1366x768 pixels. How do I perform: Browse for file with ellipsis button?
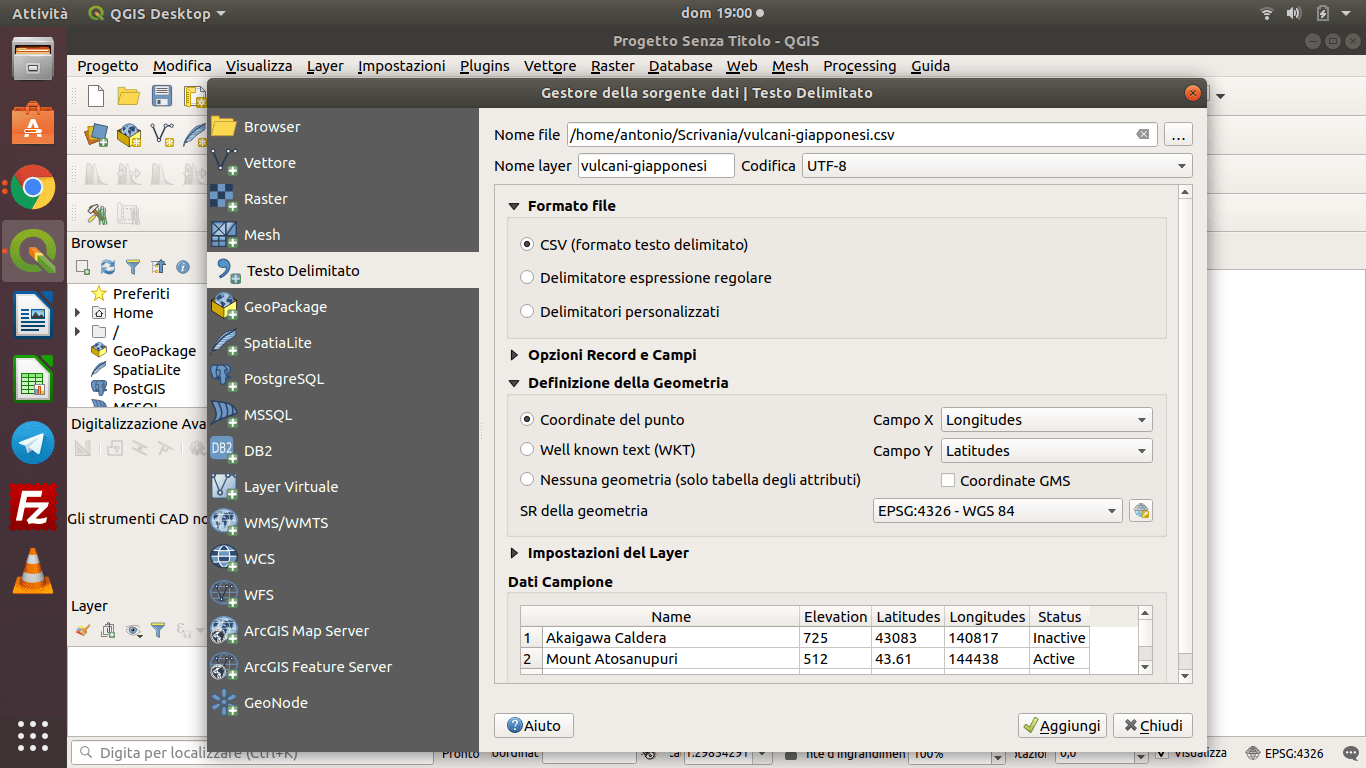pyautogui.click(x=1178, y=135)
